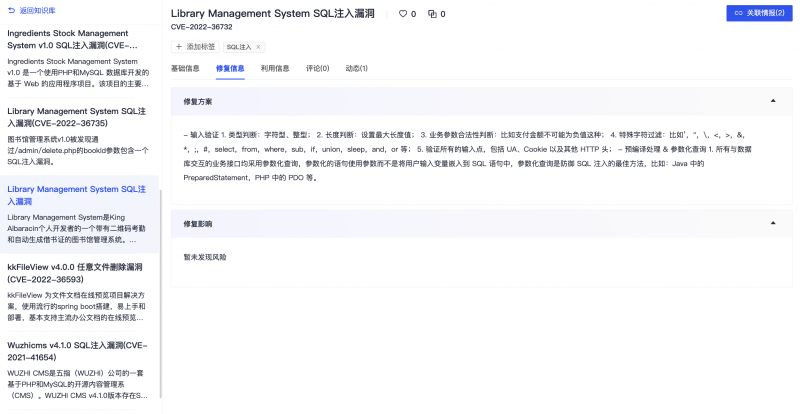Click link icon in 关联情报 button

pyautogui.click(x=738, y=13)
